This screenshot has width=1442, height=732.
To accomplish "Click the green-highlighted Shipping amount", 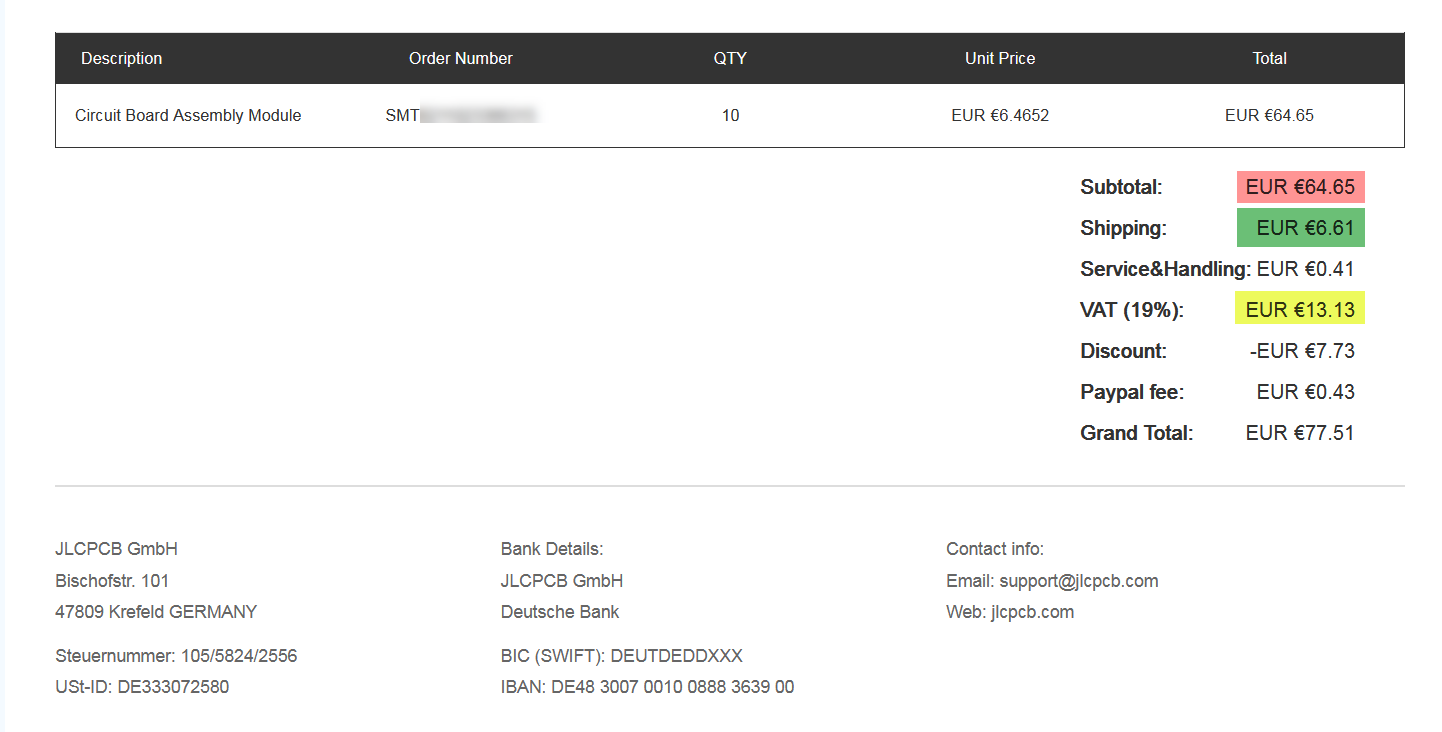I will [x=1300, y=228].
